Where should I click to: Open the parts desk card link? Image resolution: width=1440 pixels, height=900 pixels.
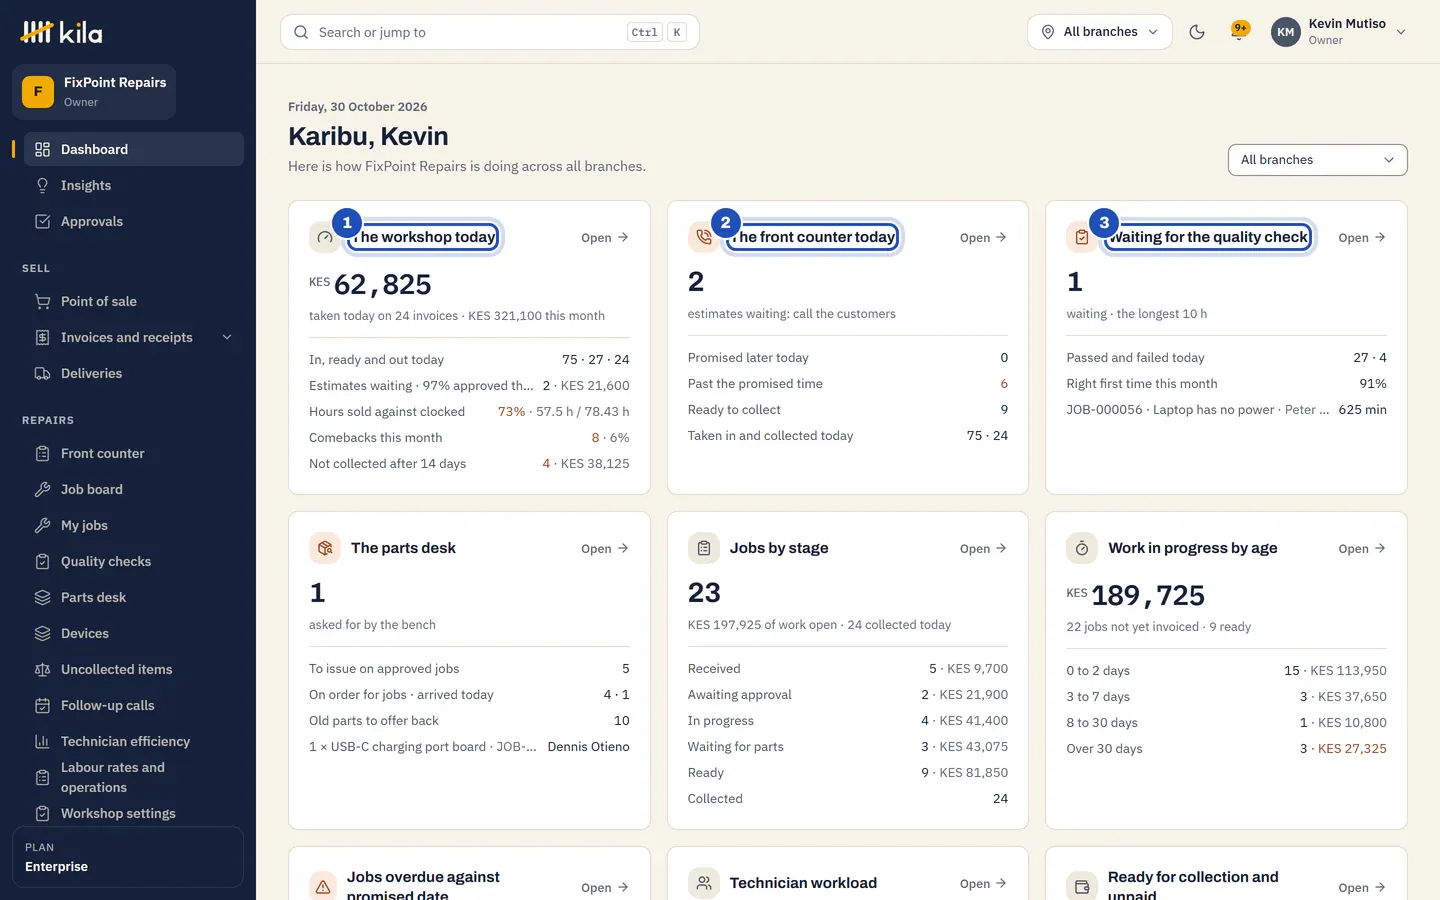(605, 549)
